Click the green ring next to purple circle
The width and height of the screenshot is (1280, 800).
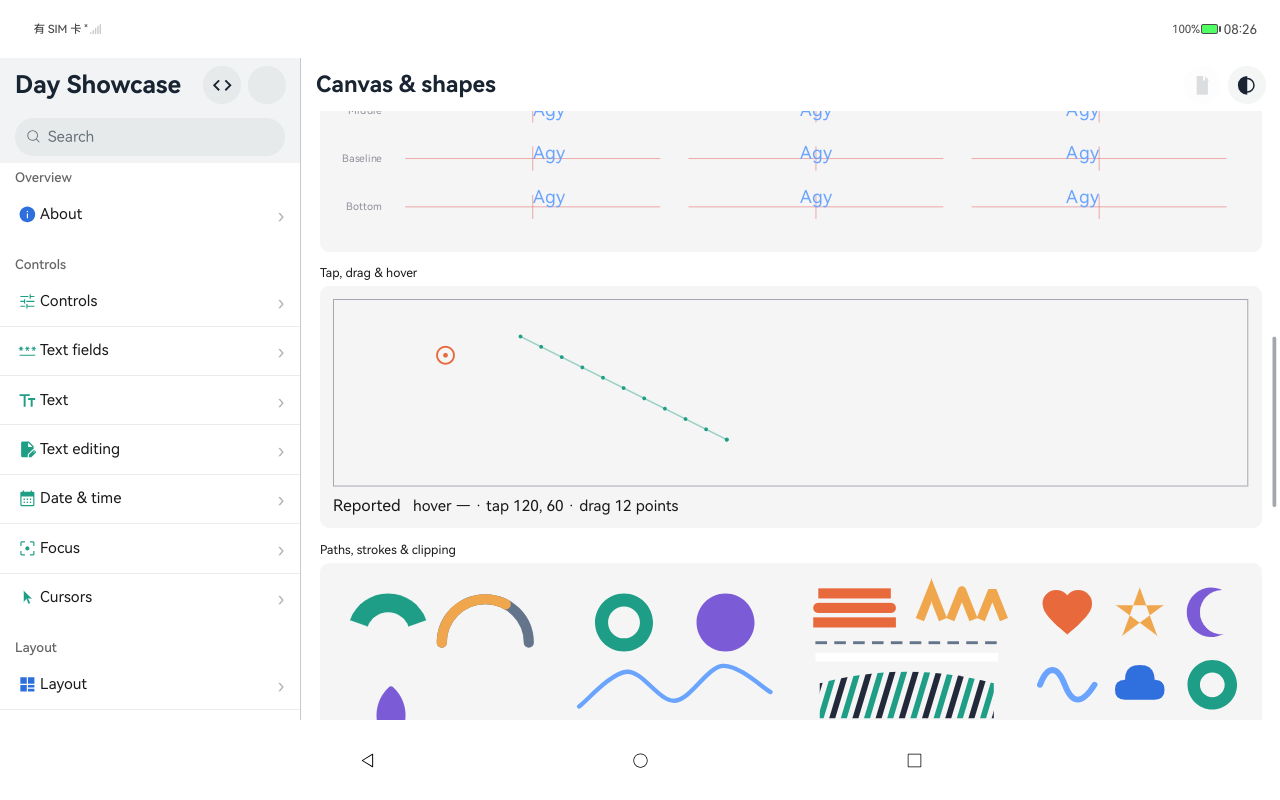(624, 622)
